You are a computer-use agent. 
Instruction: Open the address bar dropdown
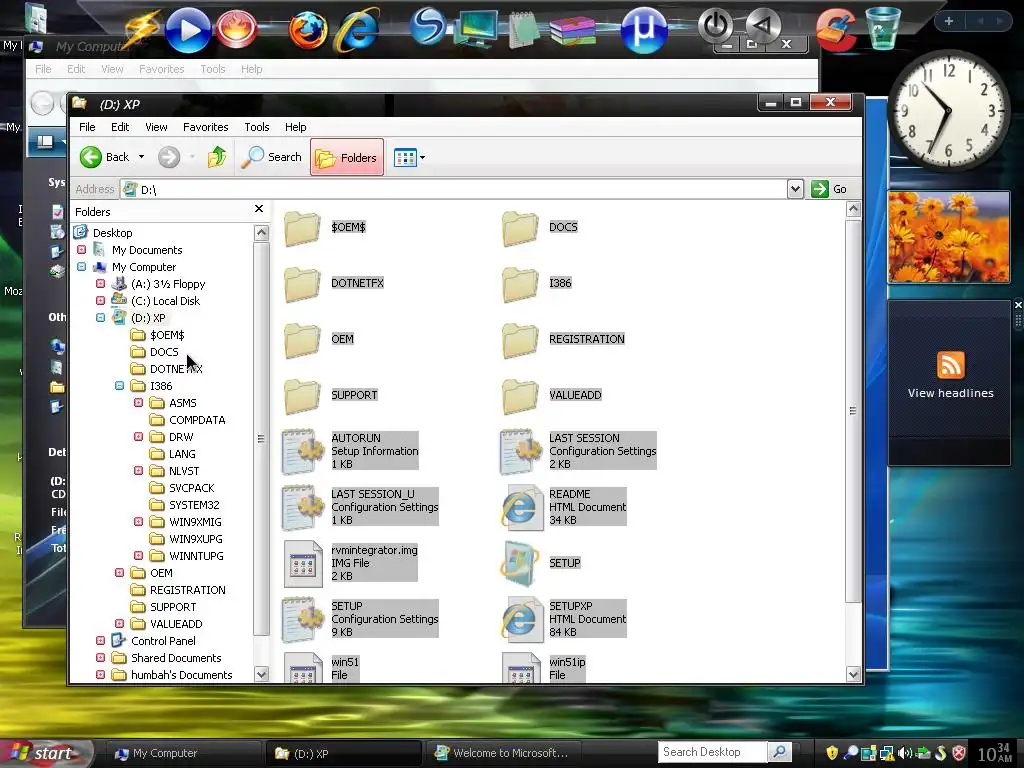pos(795,189)
